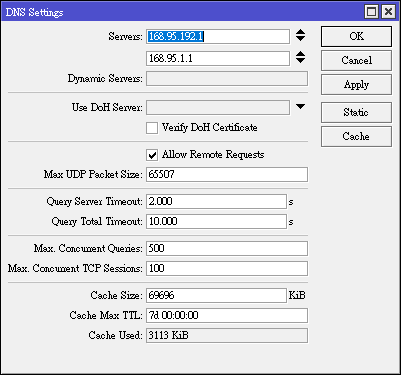Click the Cache Used value 3113 KiB

[227, 335]
